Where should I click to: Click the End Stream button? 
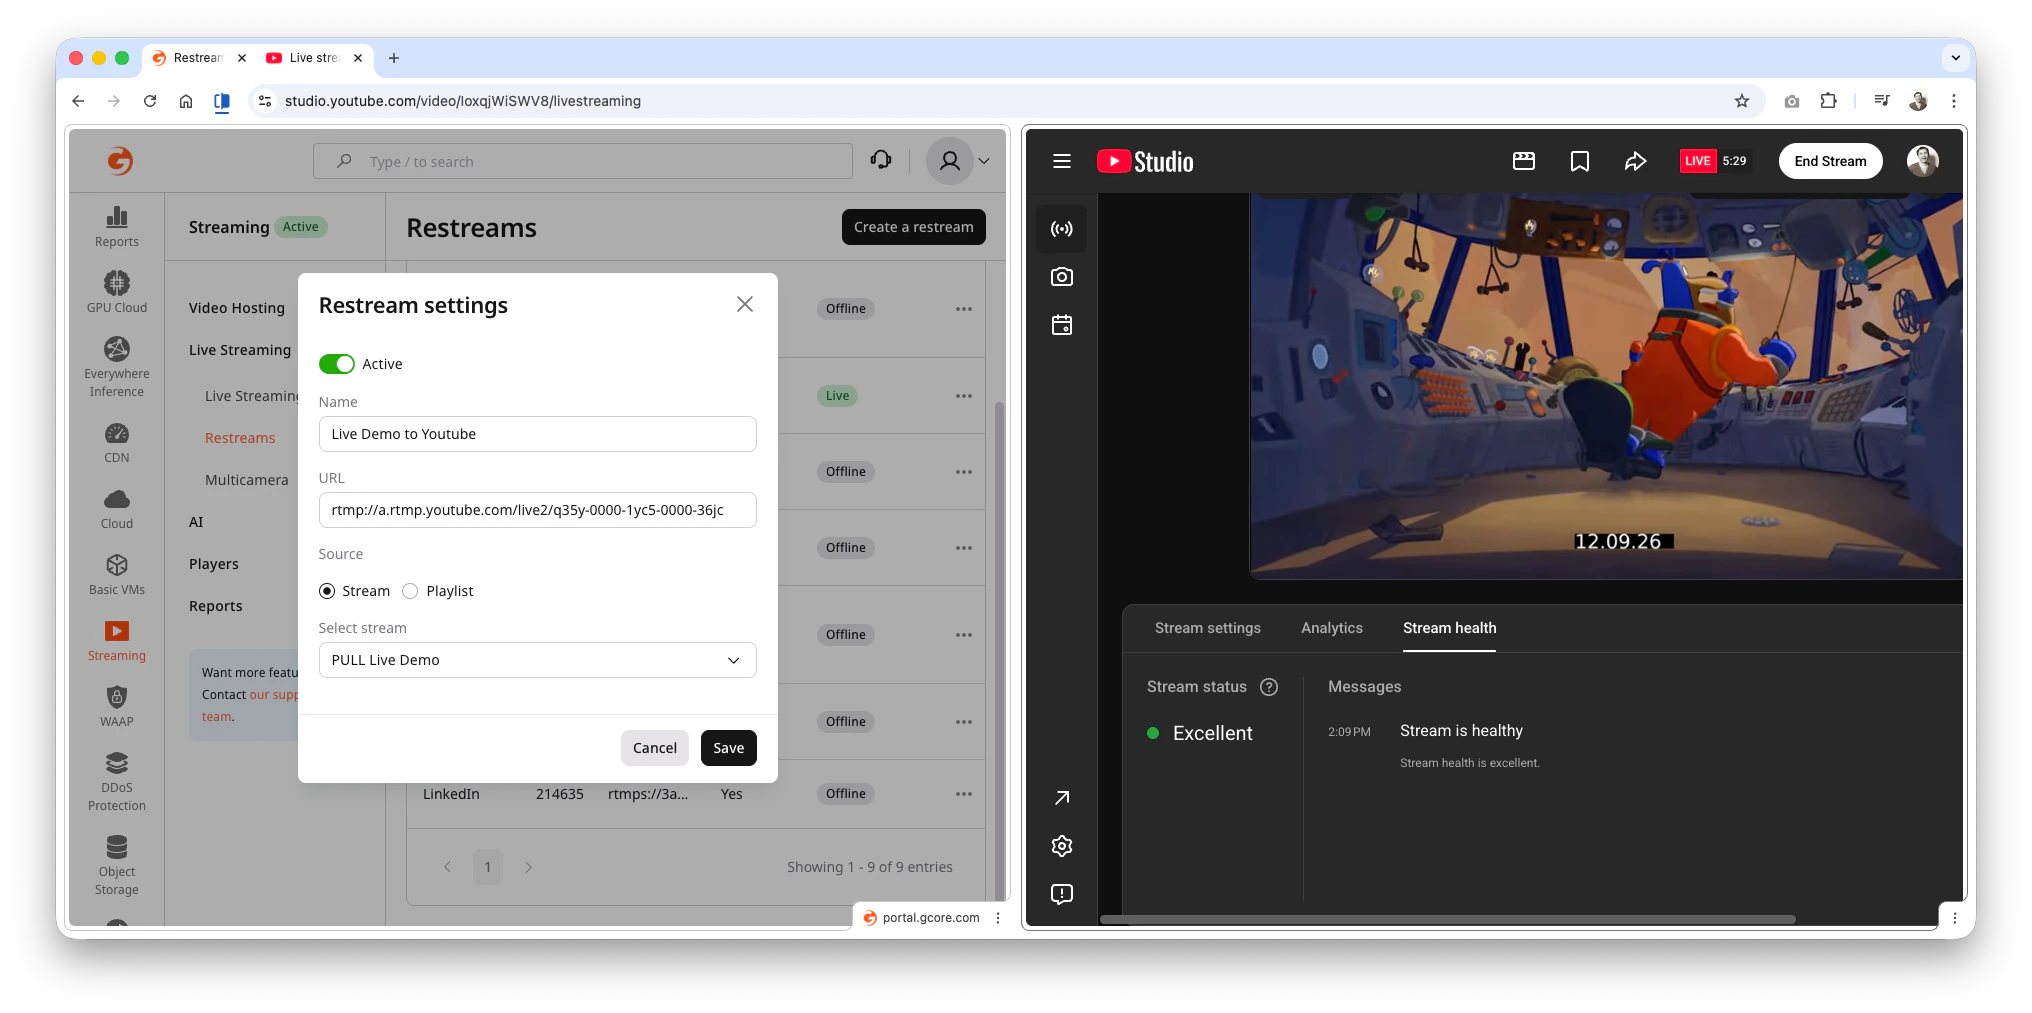click(1830, 160)
